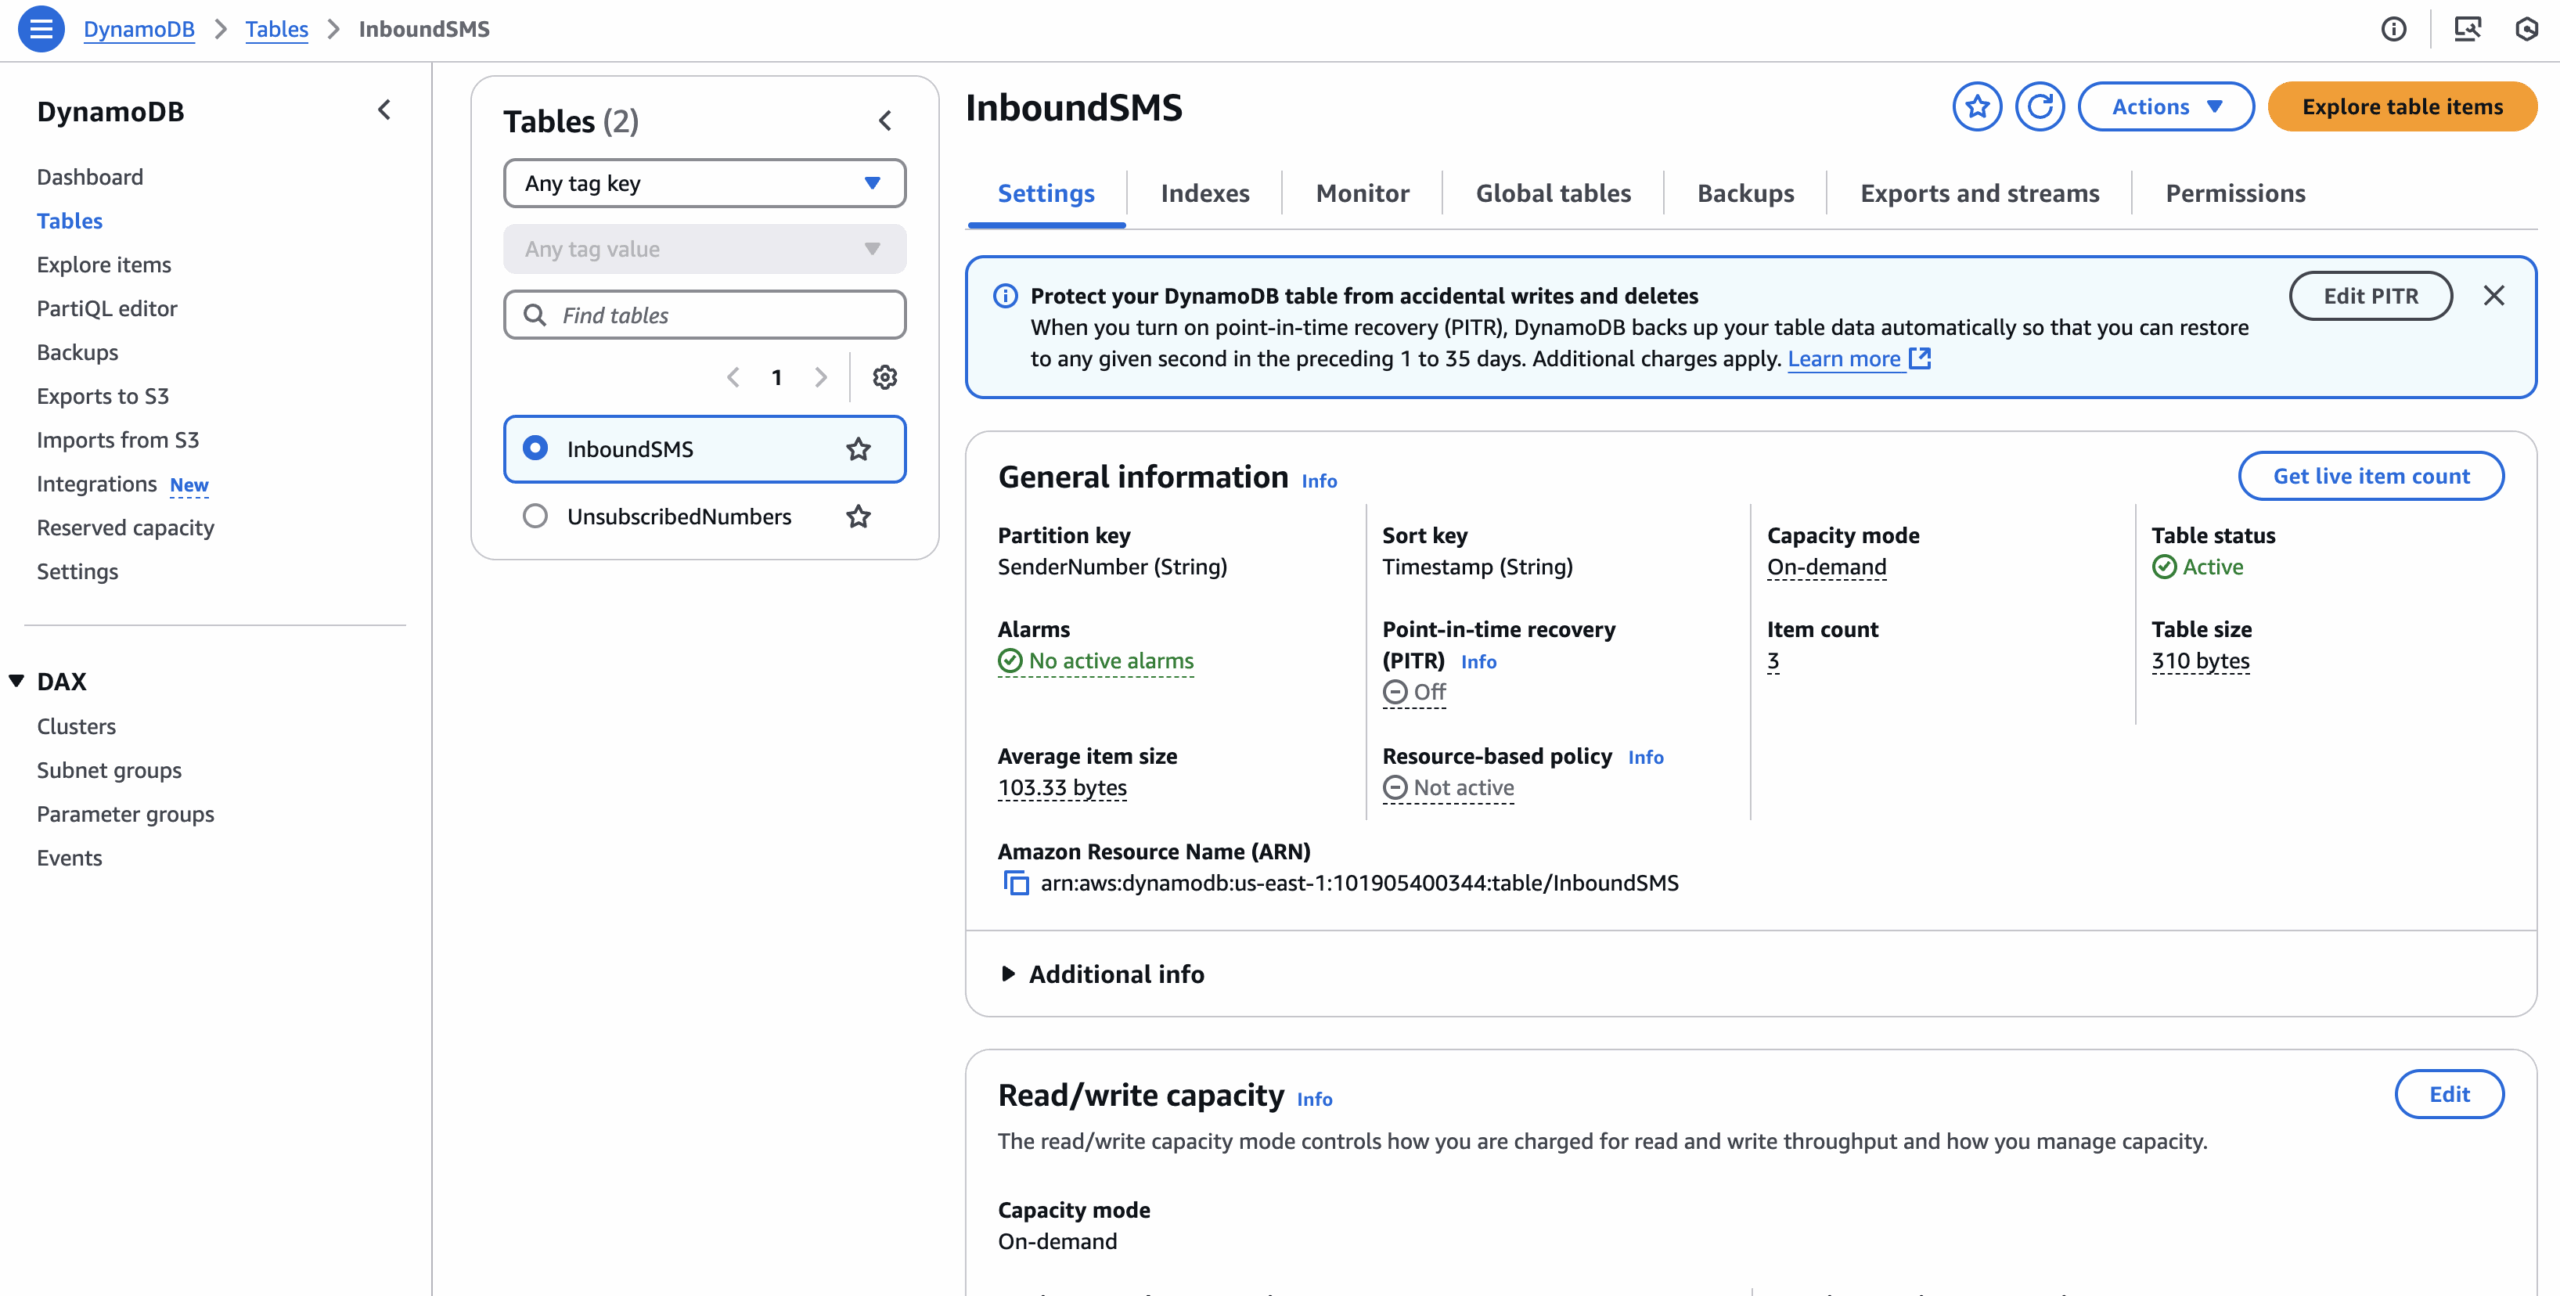
Task: Go to next page of tables list
Action: tap(821, 377)
